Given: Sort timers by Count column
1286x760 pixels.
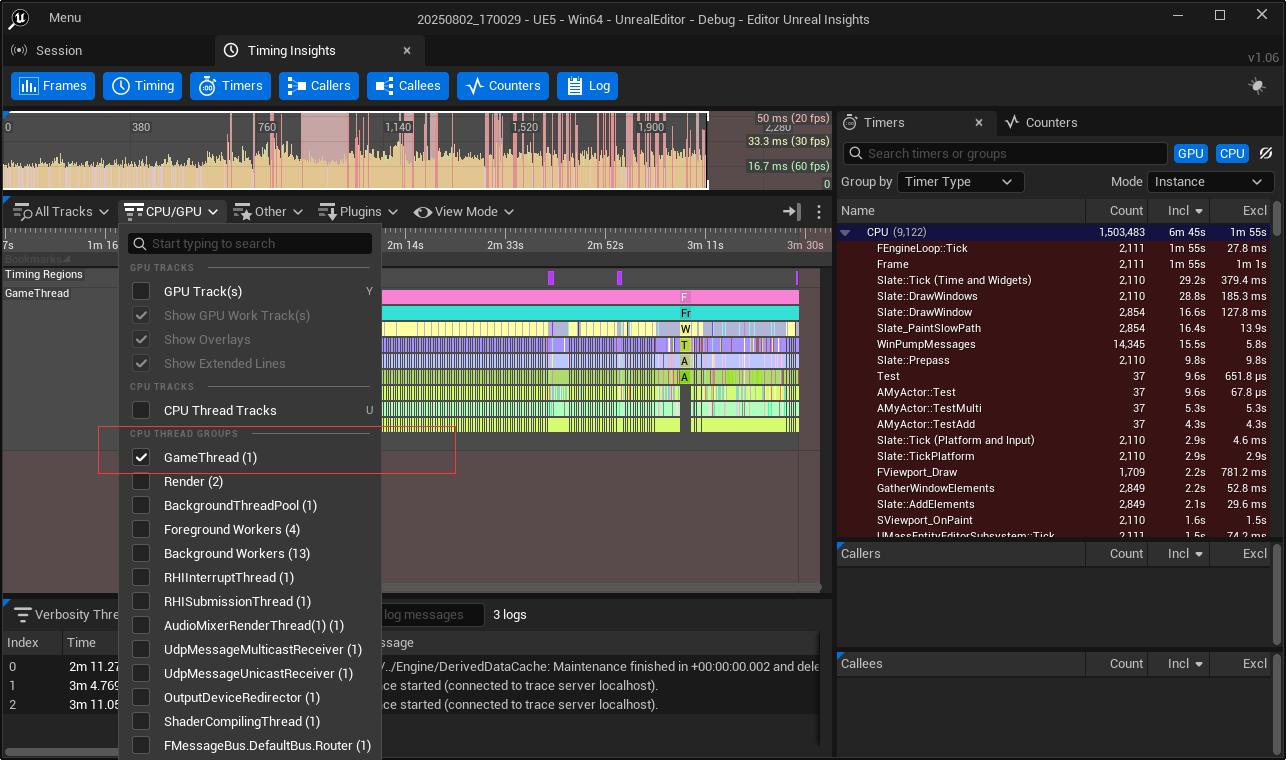Looking at the screenshot, I should 1117,211.
